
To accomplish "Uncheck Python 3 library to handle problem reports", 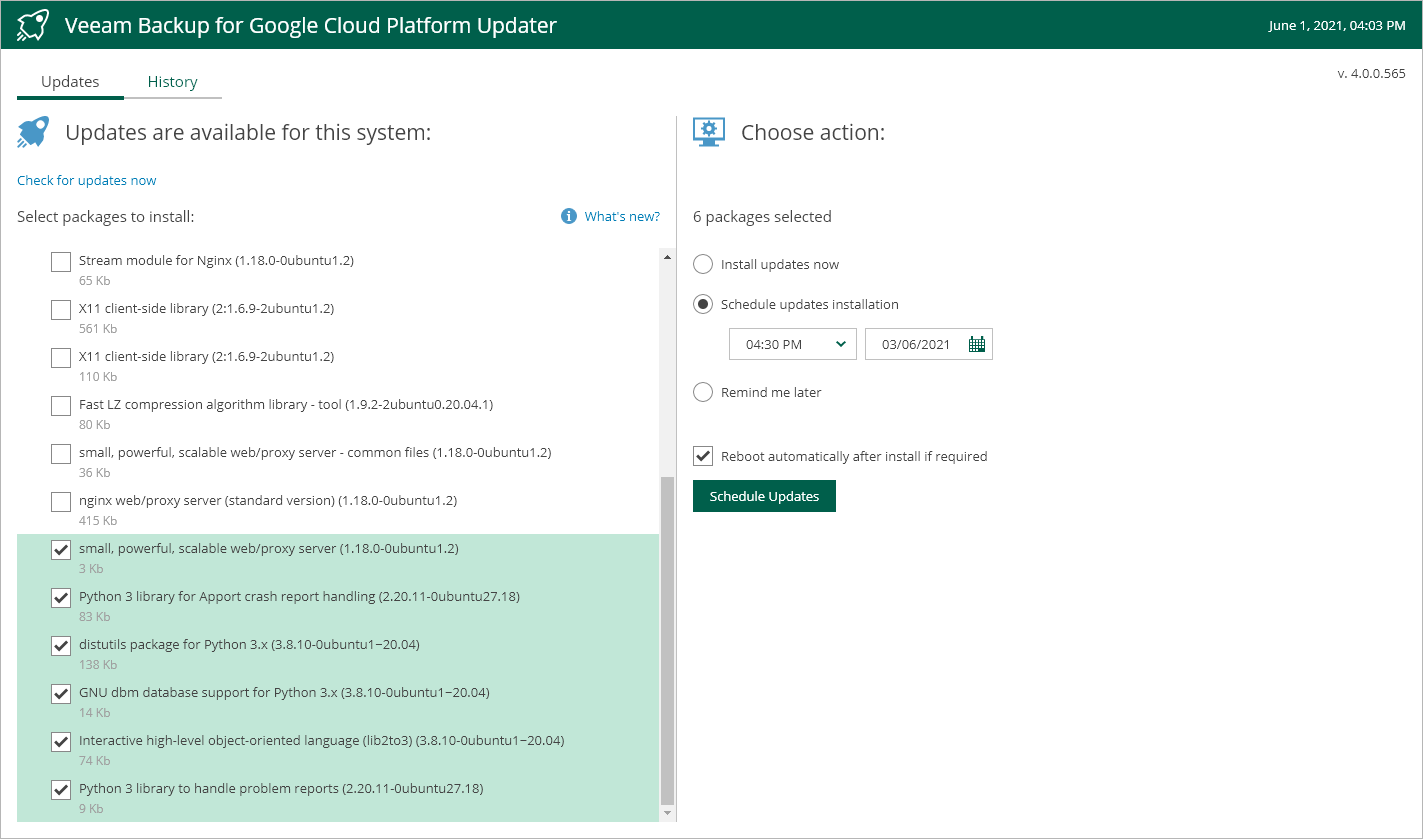I will (x=61, y=790).
